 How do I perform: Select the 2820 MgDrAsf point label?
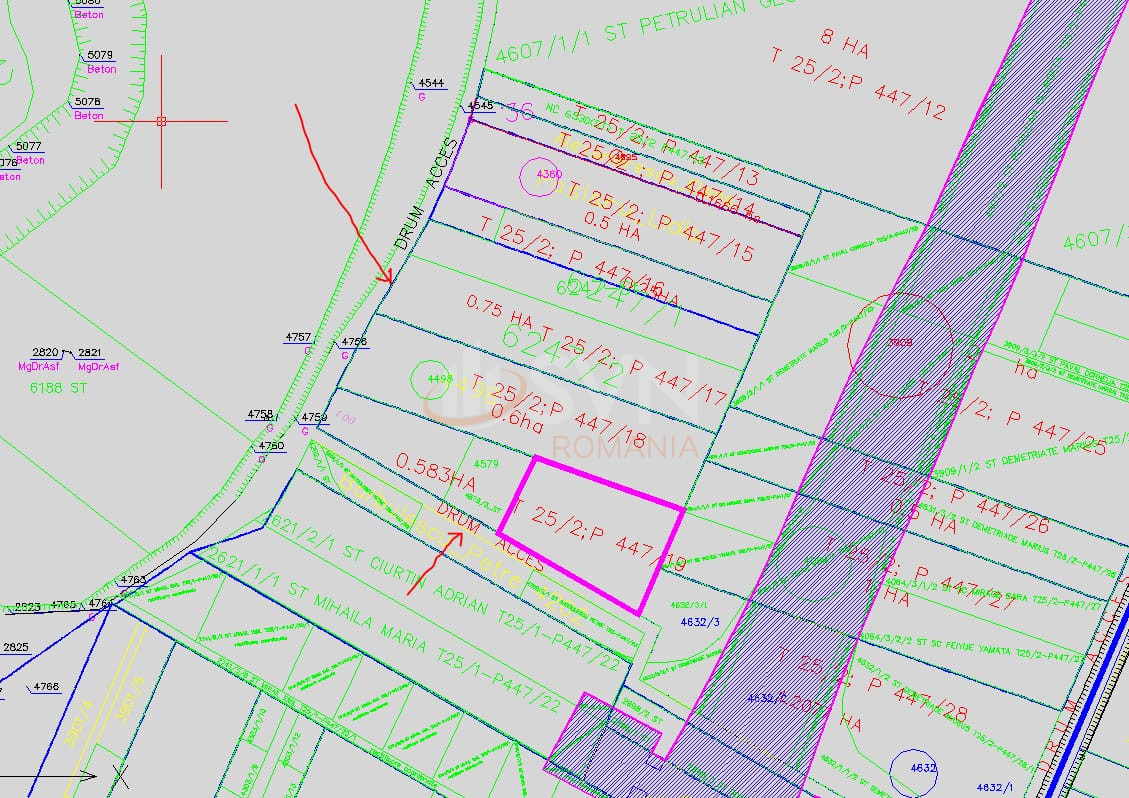(45, 353)
